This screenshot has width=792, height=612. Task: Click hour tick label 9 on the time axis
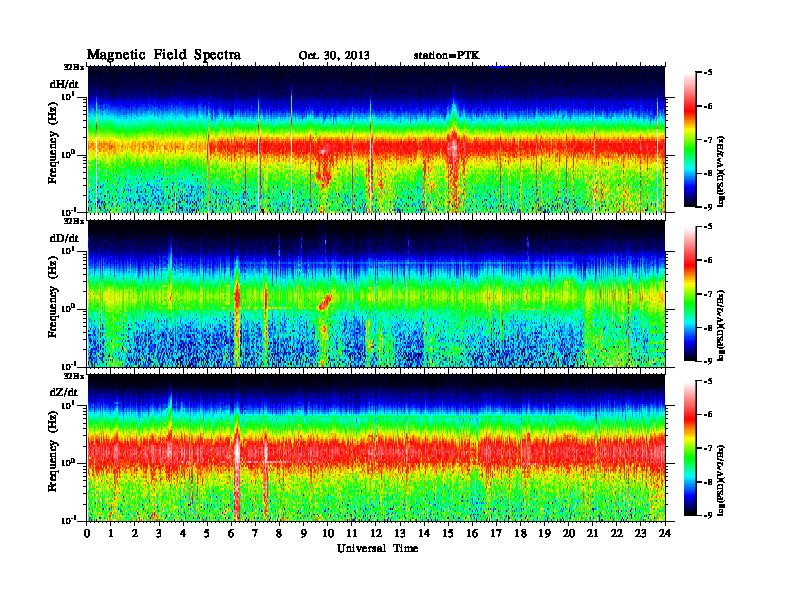coord(304,533)
